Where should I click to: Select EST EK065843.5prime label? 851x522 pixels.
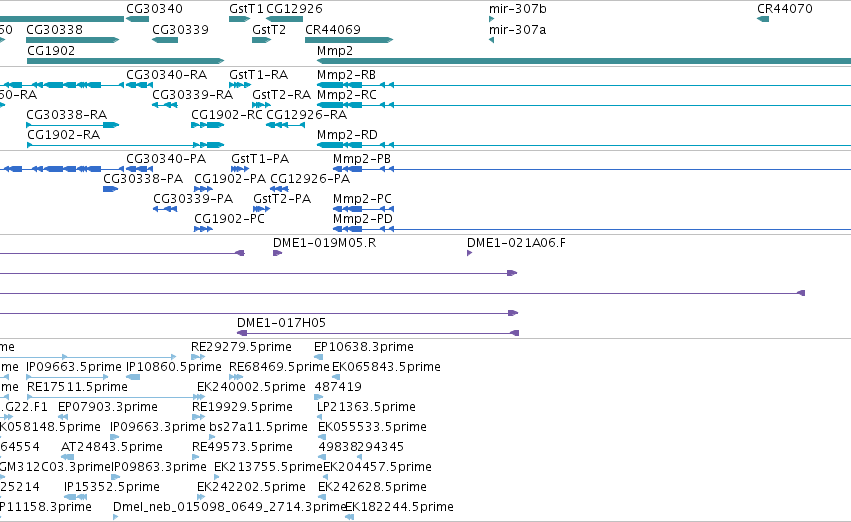(x=386, y=367)
